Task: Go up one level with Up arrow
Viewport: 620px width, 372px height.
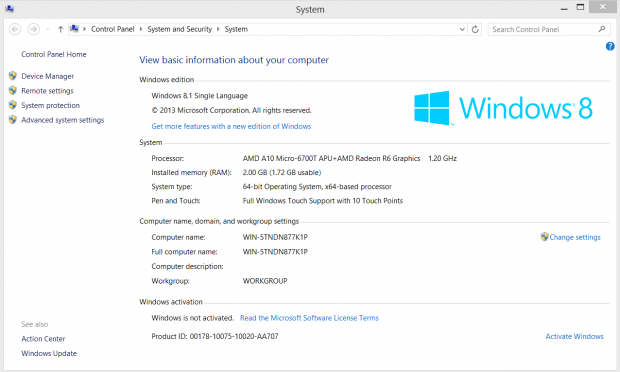Action: [60, 29]
